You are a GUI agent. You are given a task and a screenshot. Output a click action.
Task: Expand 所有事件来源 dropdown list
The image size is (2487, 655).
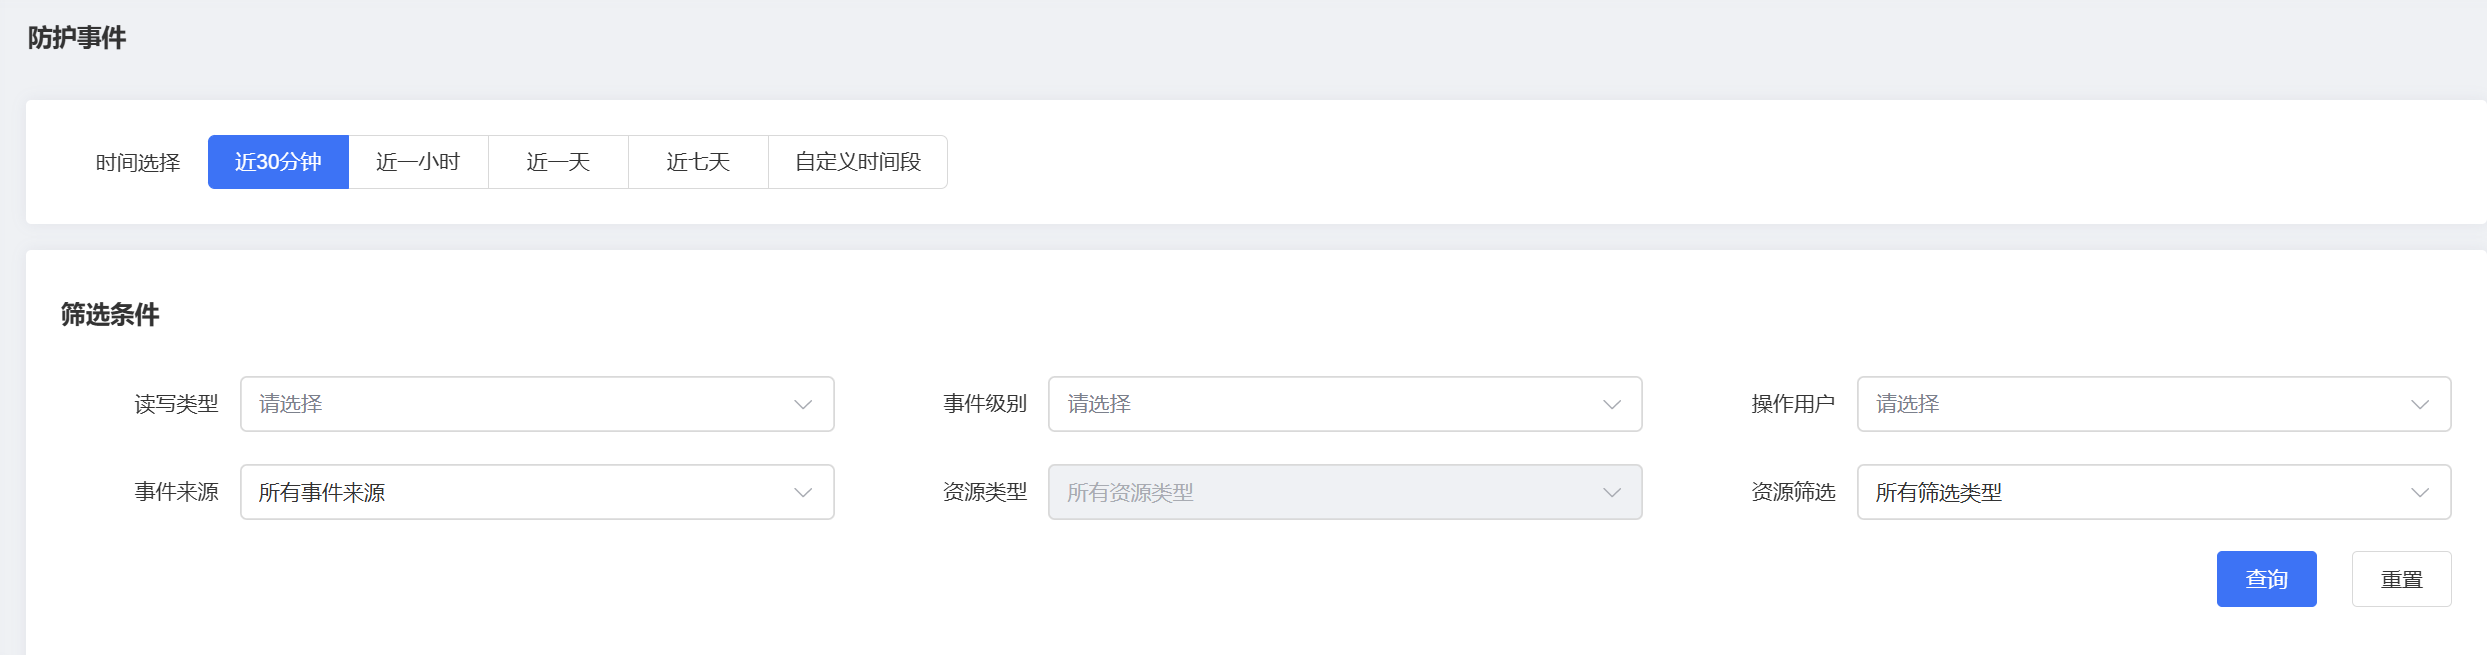tap(520, 492)
